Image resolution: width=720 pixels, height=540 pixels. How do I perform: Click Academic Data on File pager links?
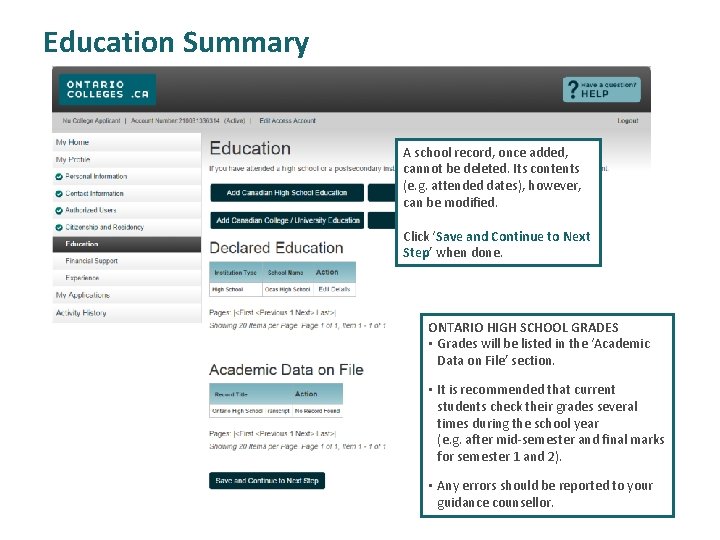(x=273, y=434)
